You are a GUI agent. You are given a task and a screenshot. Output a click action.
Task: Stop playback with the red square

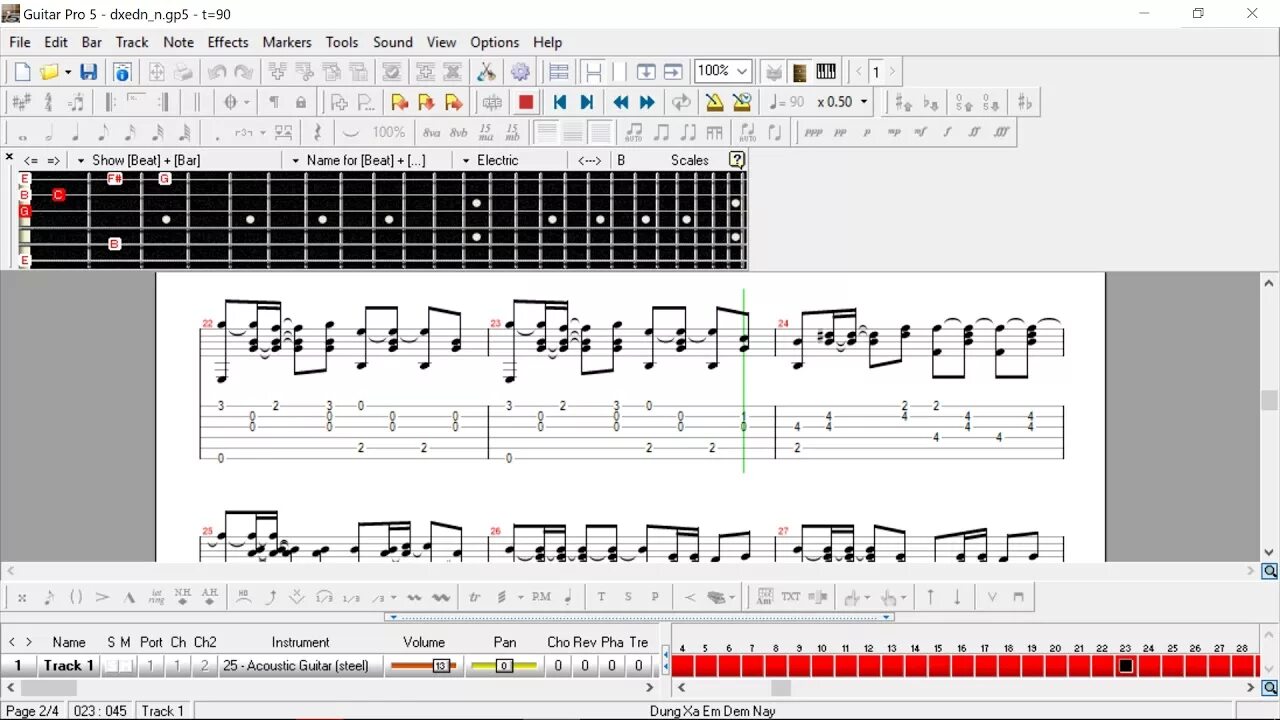point(526,102)
